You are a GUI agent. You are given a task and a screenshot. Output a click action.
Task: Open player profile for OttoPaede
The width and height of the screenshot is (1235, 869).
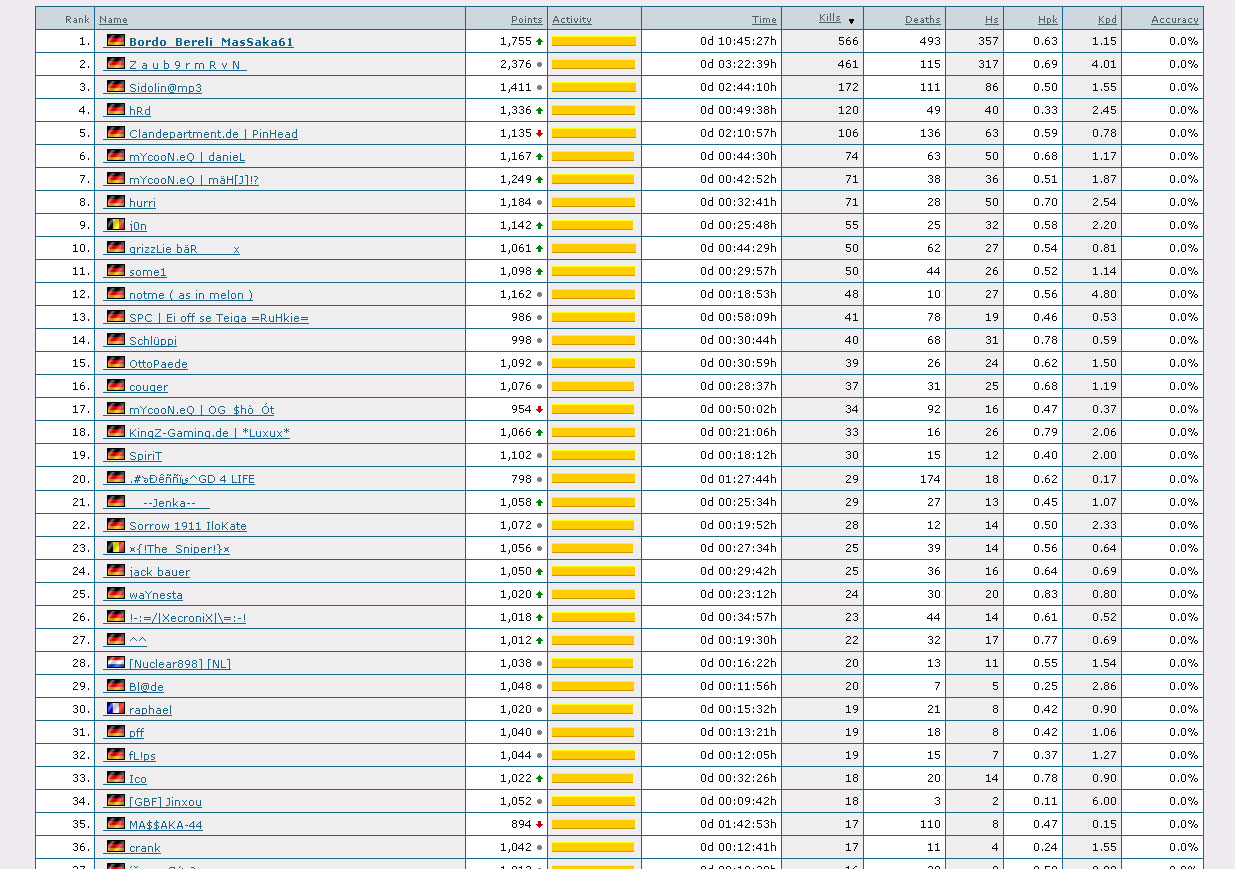coord(158,364)
